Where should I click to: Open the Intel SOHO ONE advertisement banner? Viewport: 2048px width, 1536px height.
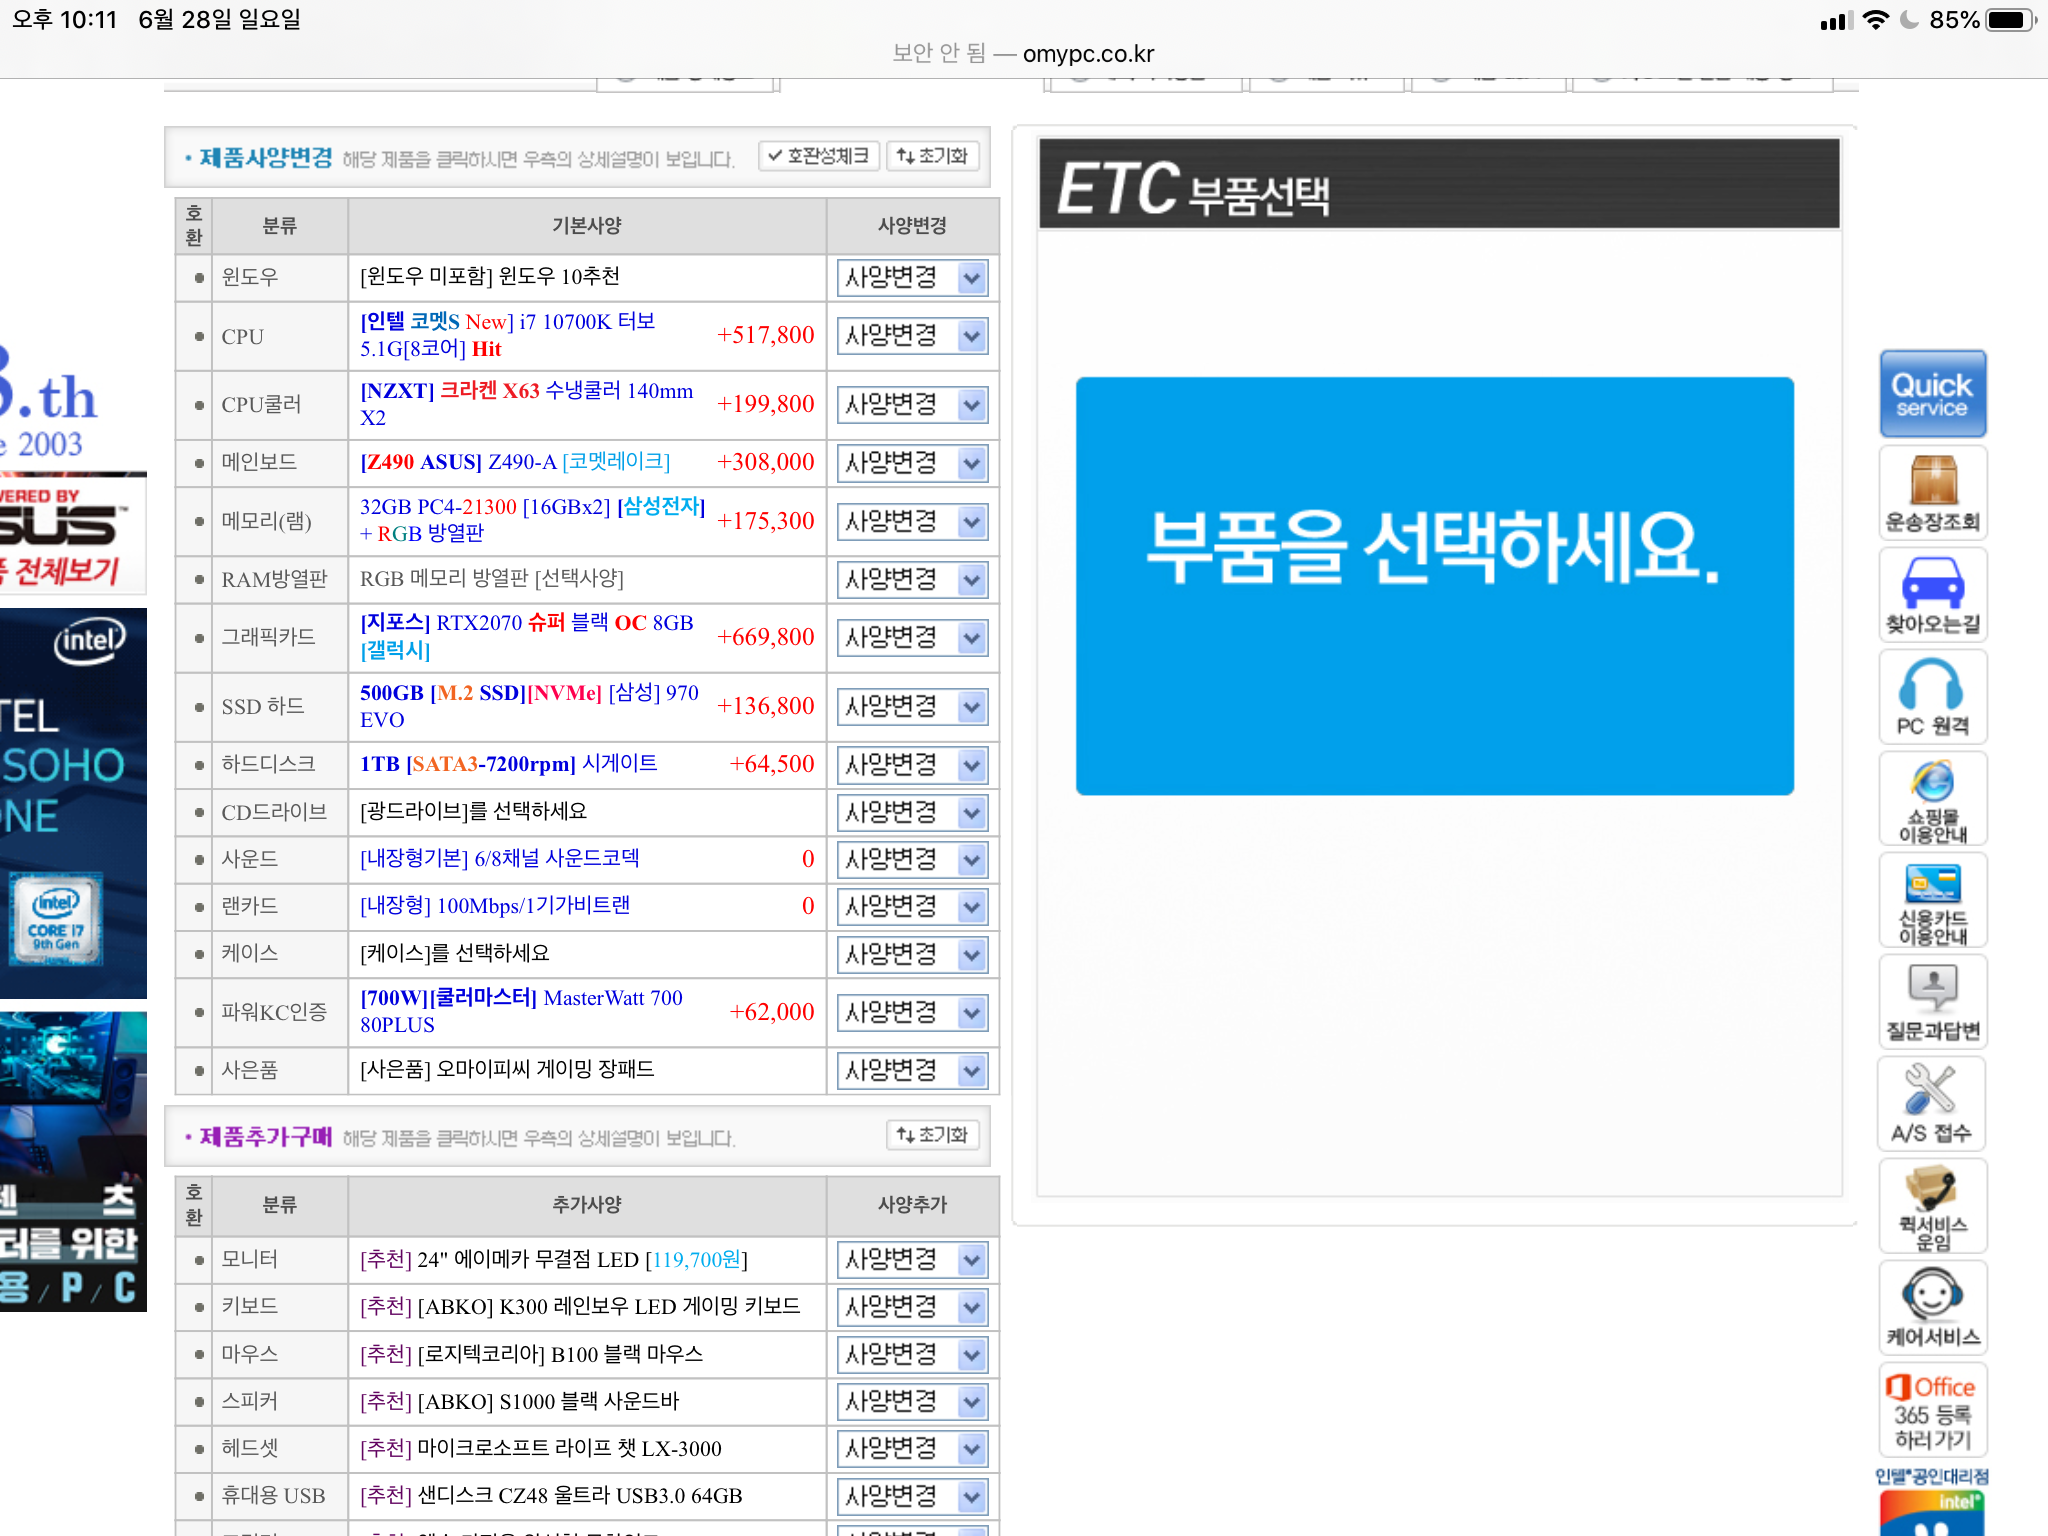click(73, 803)
